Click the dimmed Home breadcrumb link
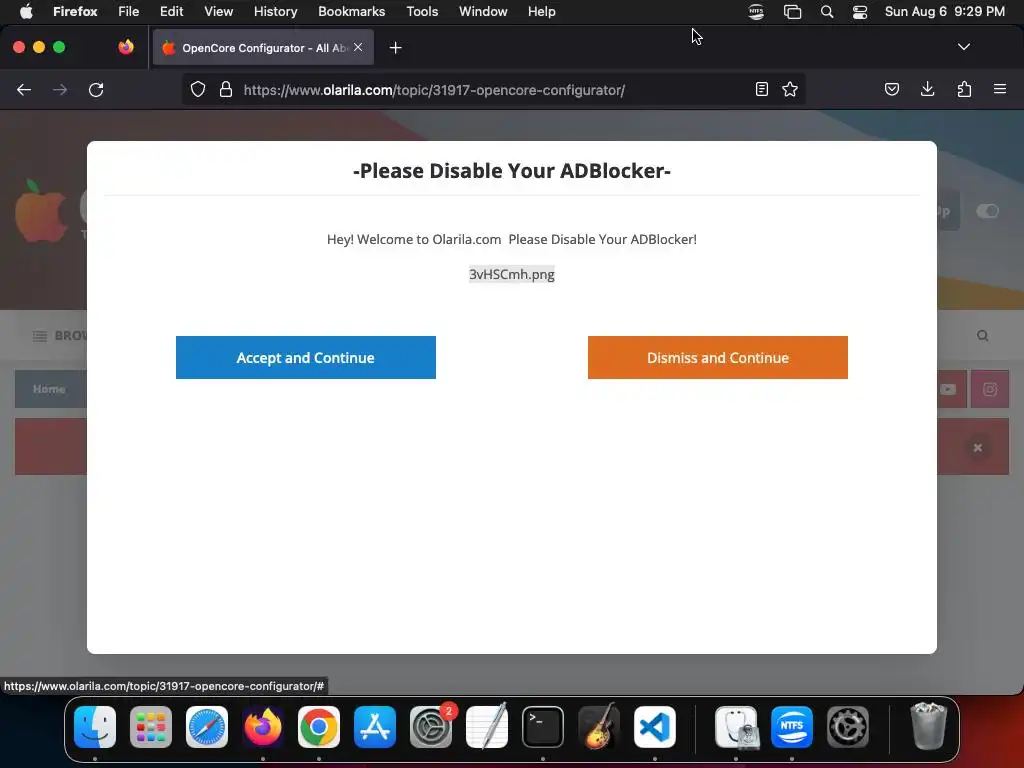This screenshot has height=768, width=1024. (49, 389)
